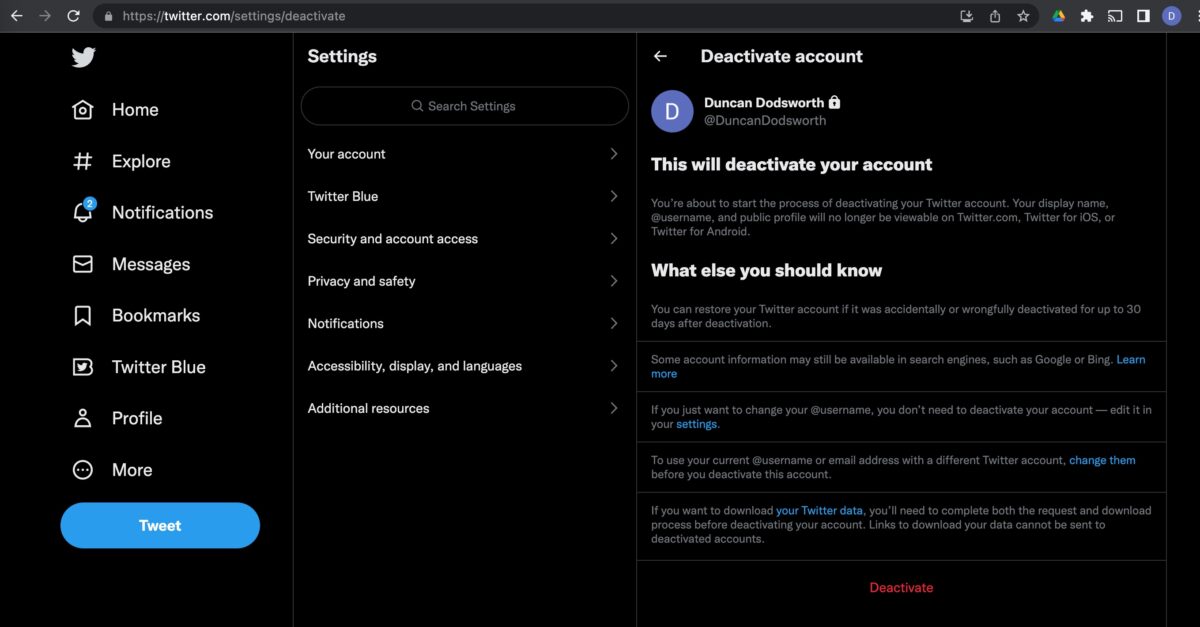This screenshot has height=627, width=1200.
Task: Click the blue Tweet button
Action: pos(160,525)
